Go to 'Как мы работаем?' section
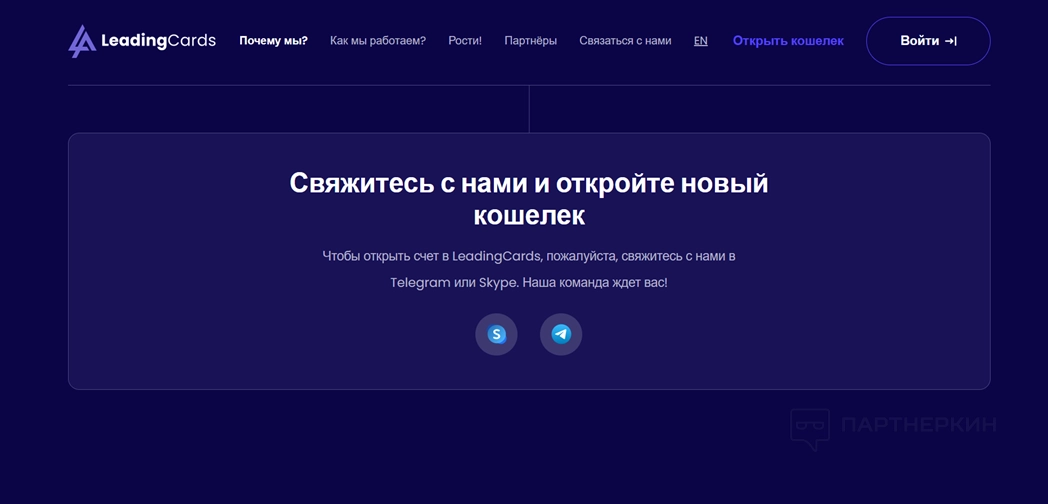This screenshot has width=1048, height=504. point(378,41)
